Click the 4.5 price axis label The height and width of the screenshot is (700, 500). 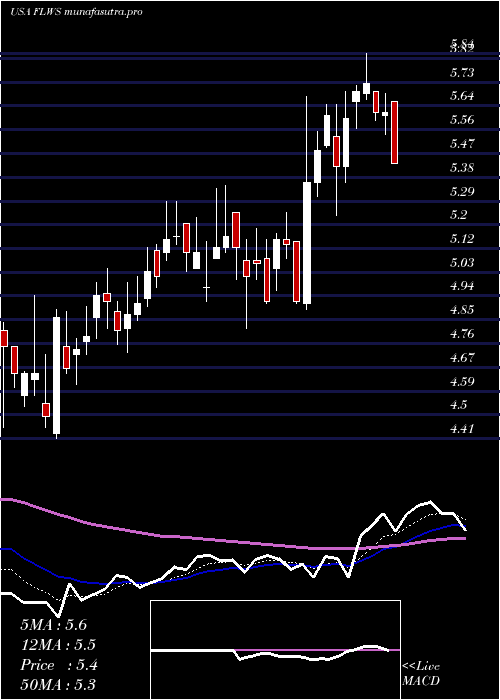click(459, 405)
